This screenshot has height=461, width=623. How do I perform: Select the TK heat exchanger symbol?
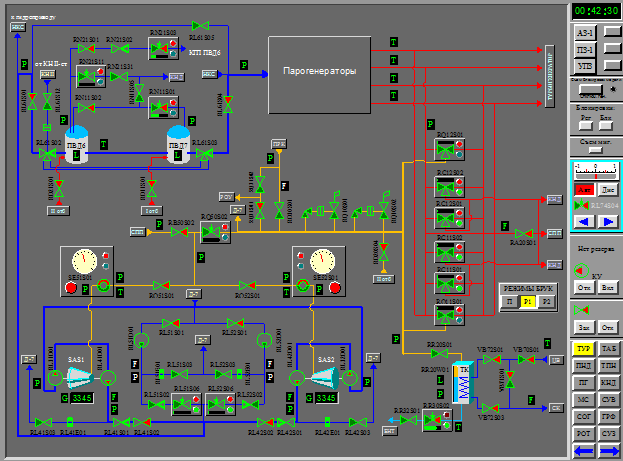(x=463, y=382)
